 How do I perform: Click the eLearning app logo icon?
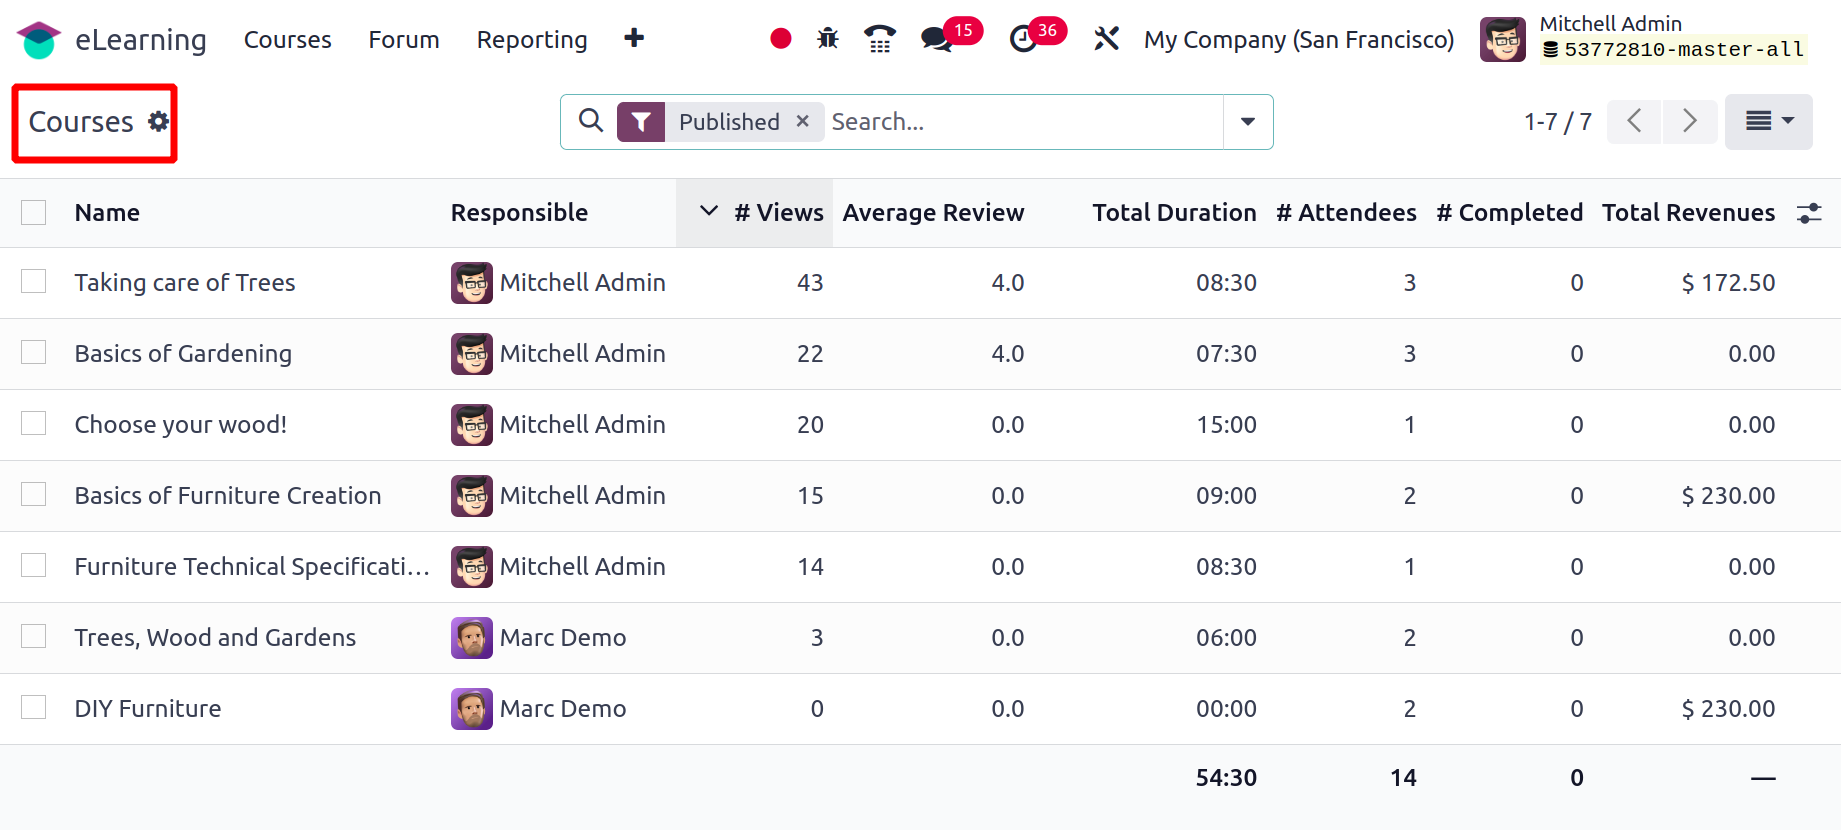(x=38, y=40)
